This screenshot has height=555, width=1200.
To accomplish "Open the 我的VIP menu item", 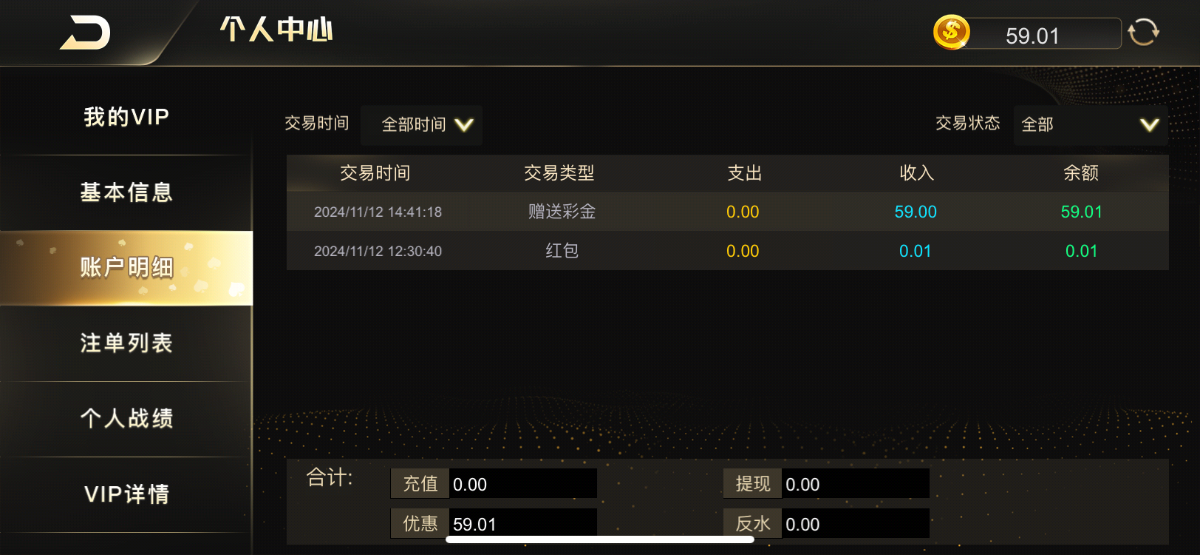I will (x=126, y=117).
